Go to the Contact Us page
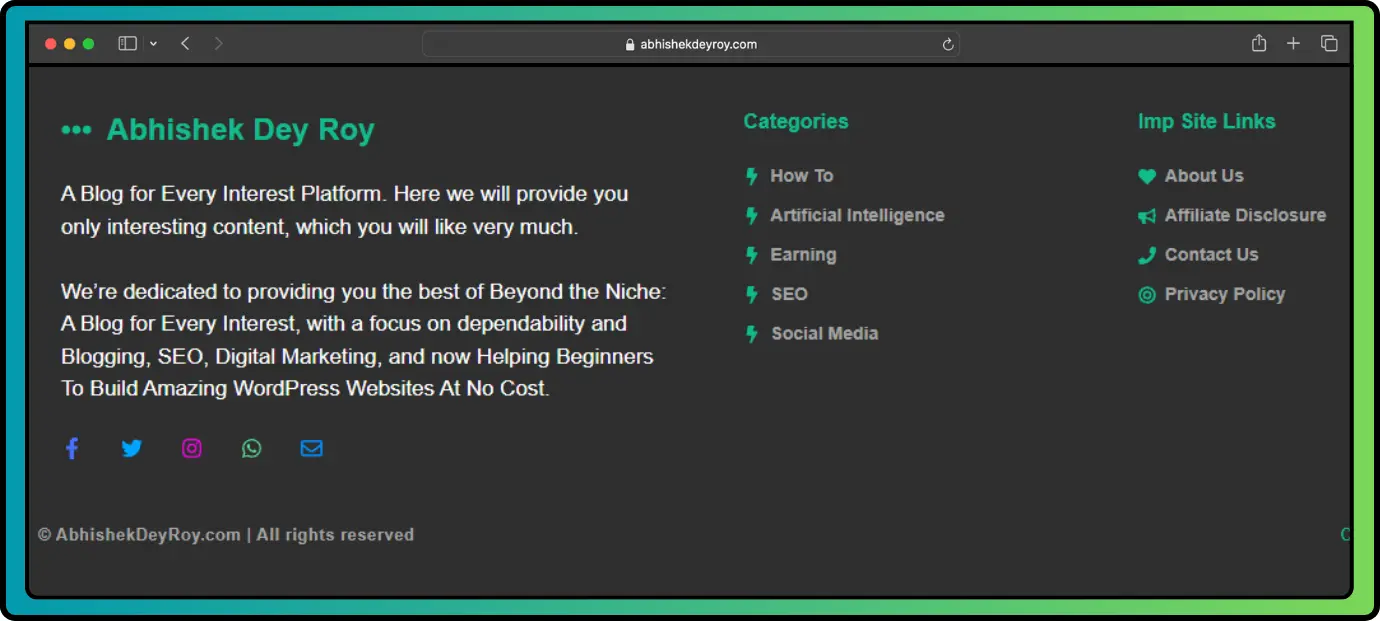1380x621 pixels. coord(1212,255)
